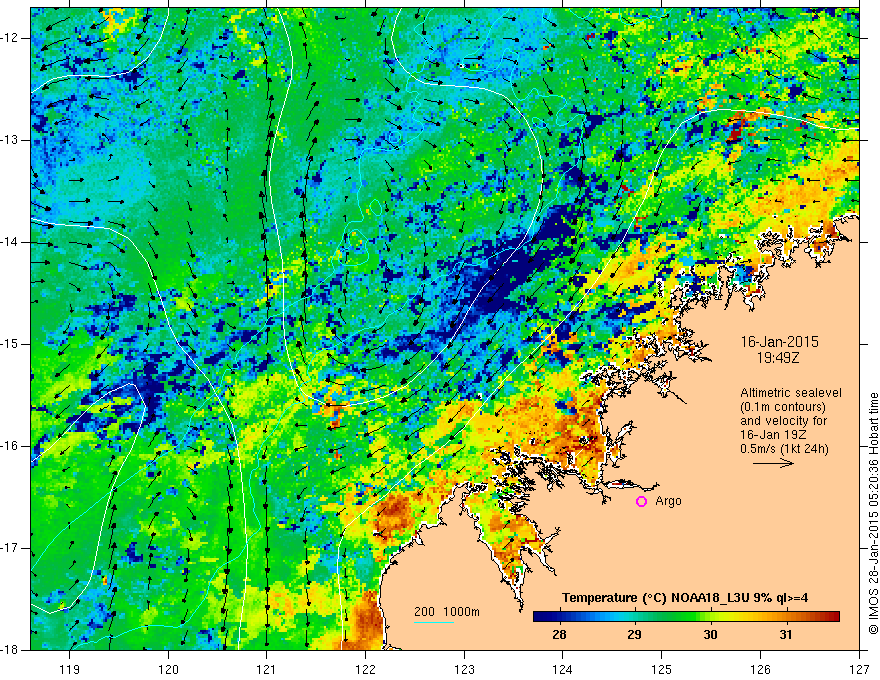Click longitude label '123' on the axis

[464, 669]
